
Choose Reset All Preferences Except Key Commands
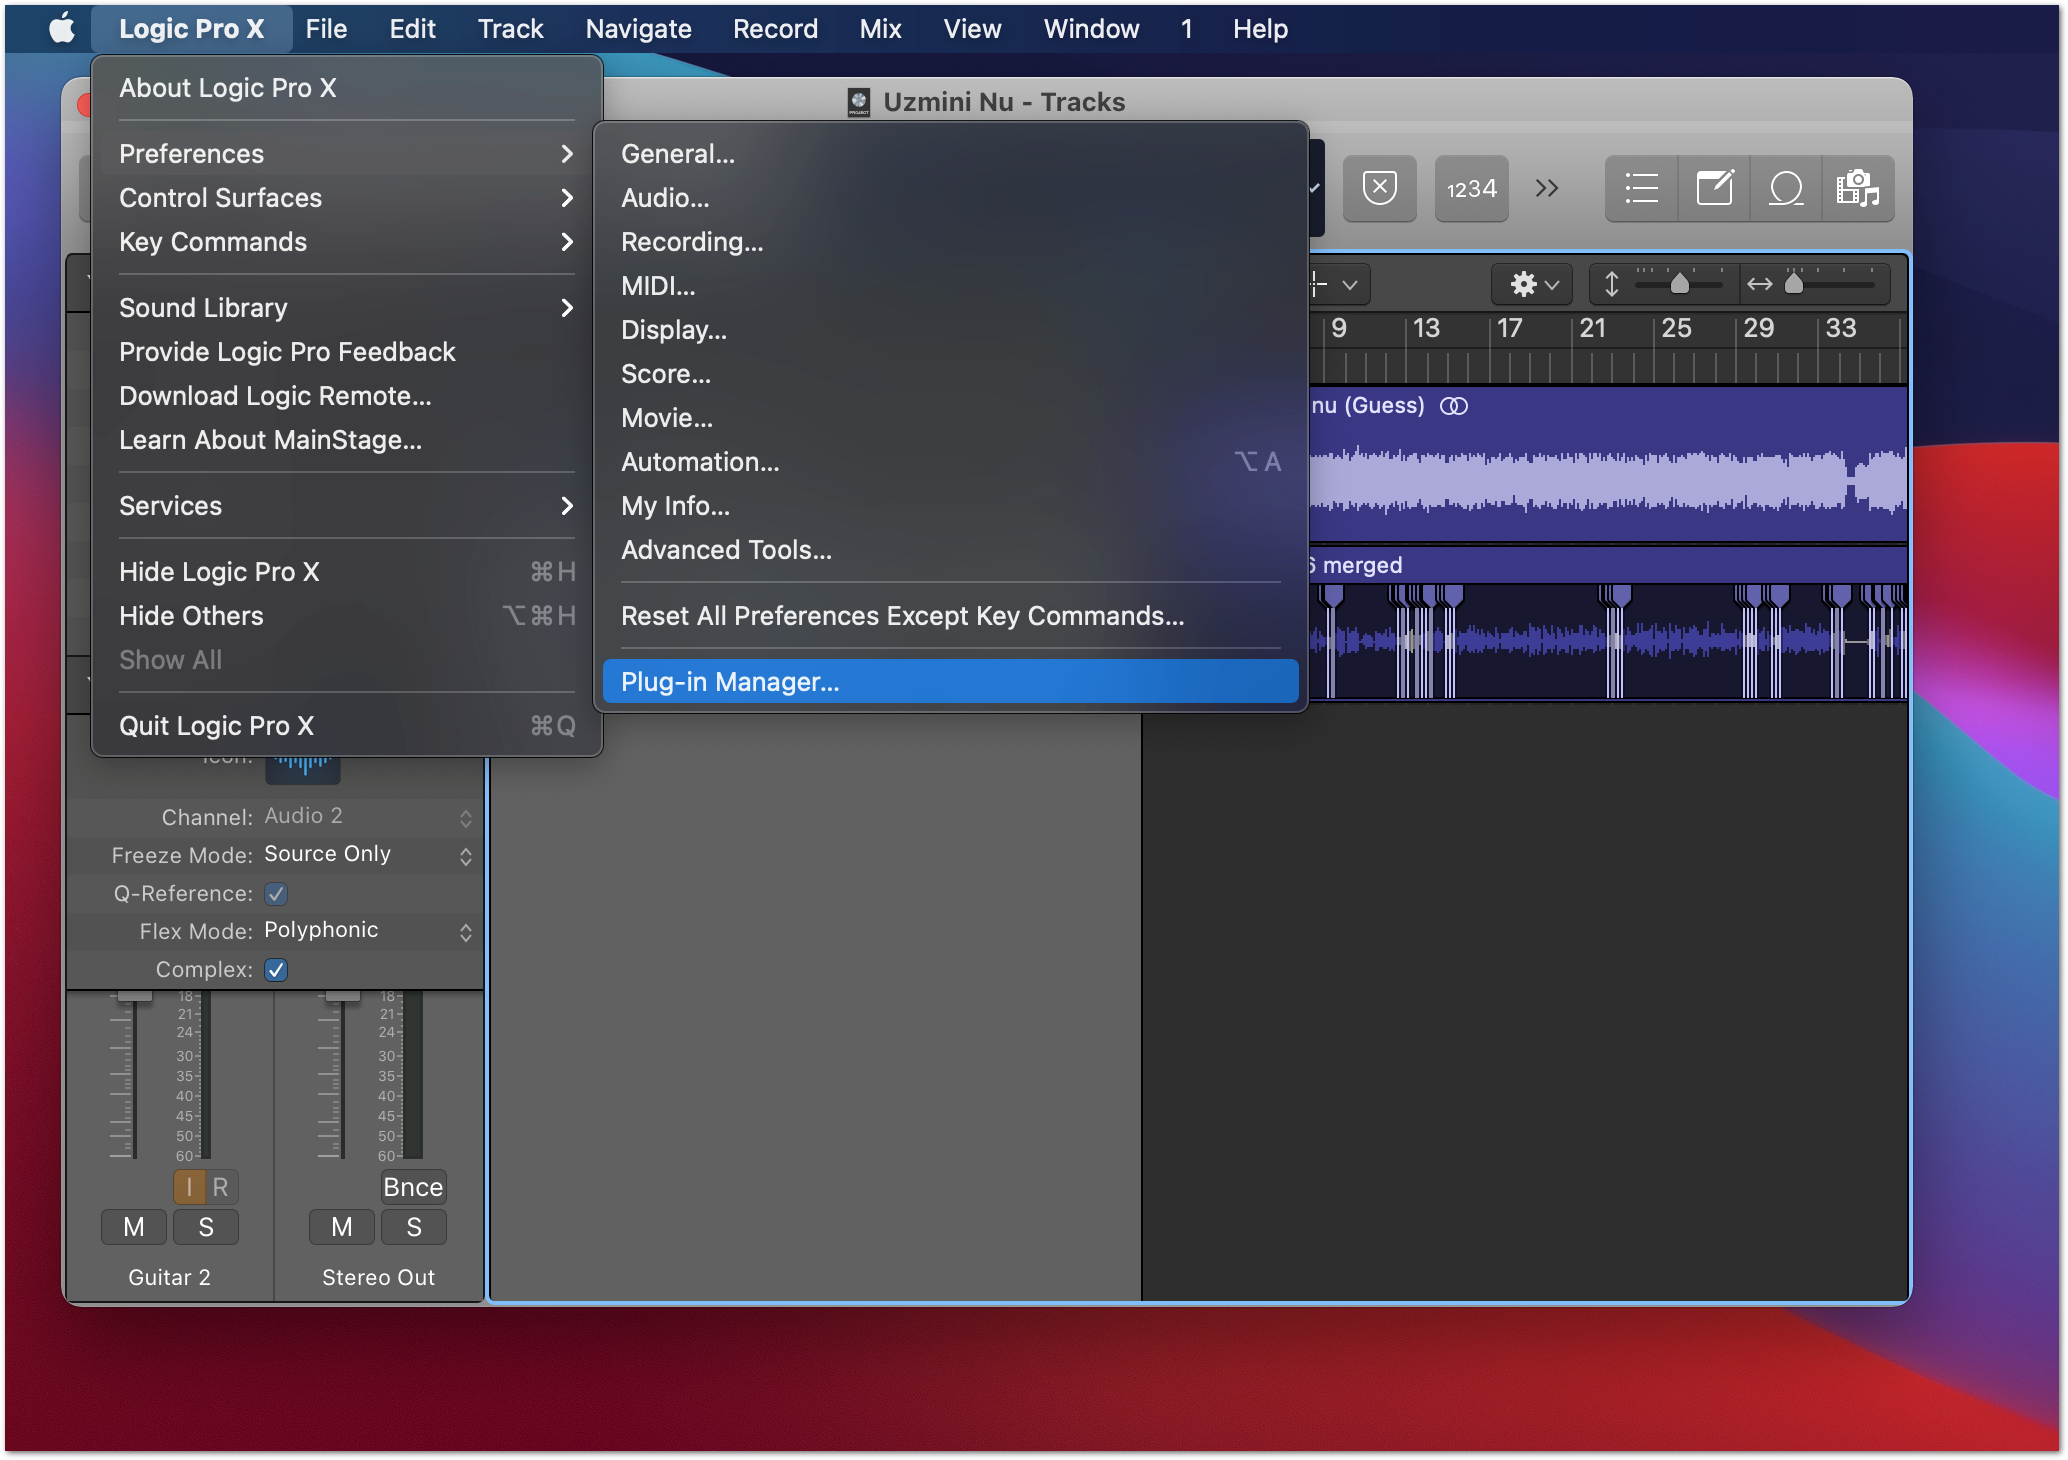951,616
